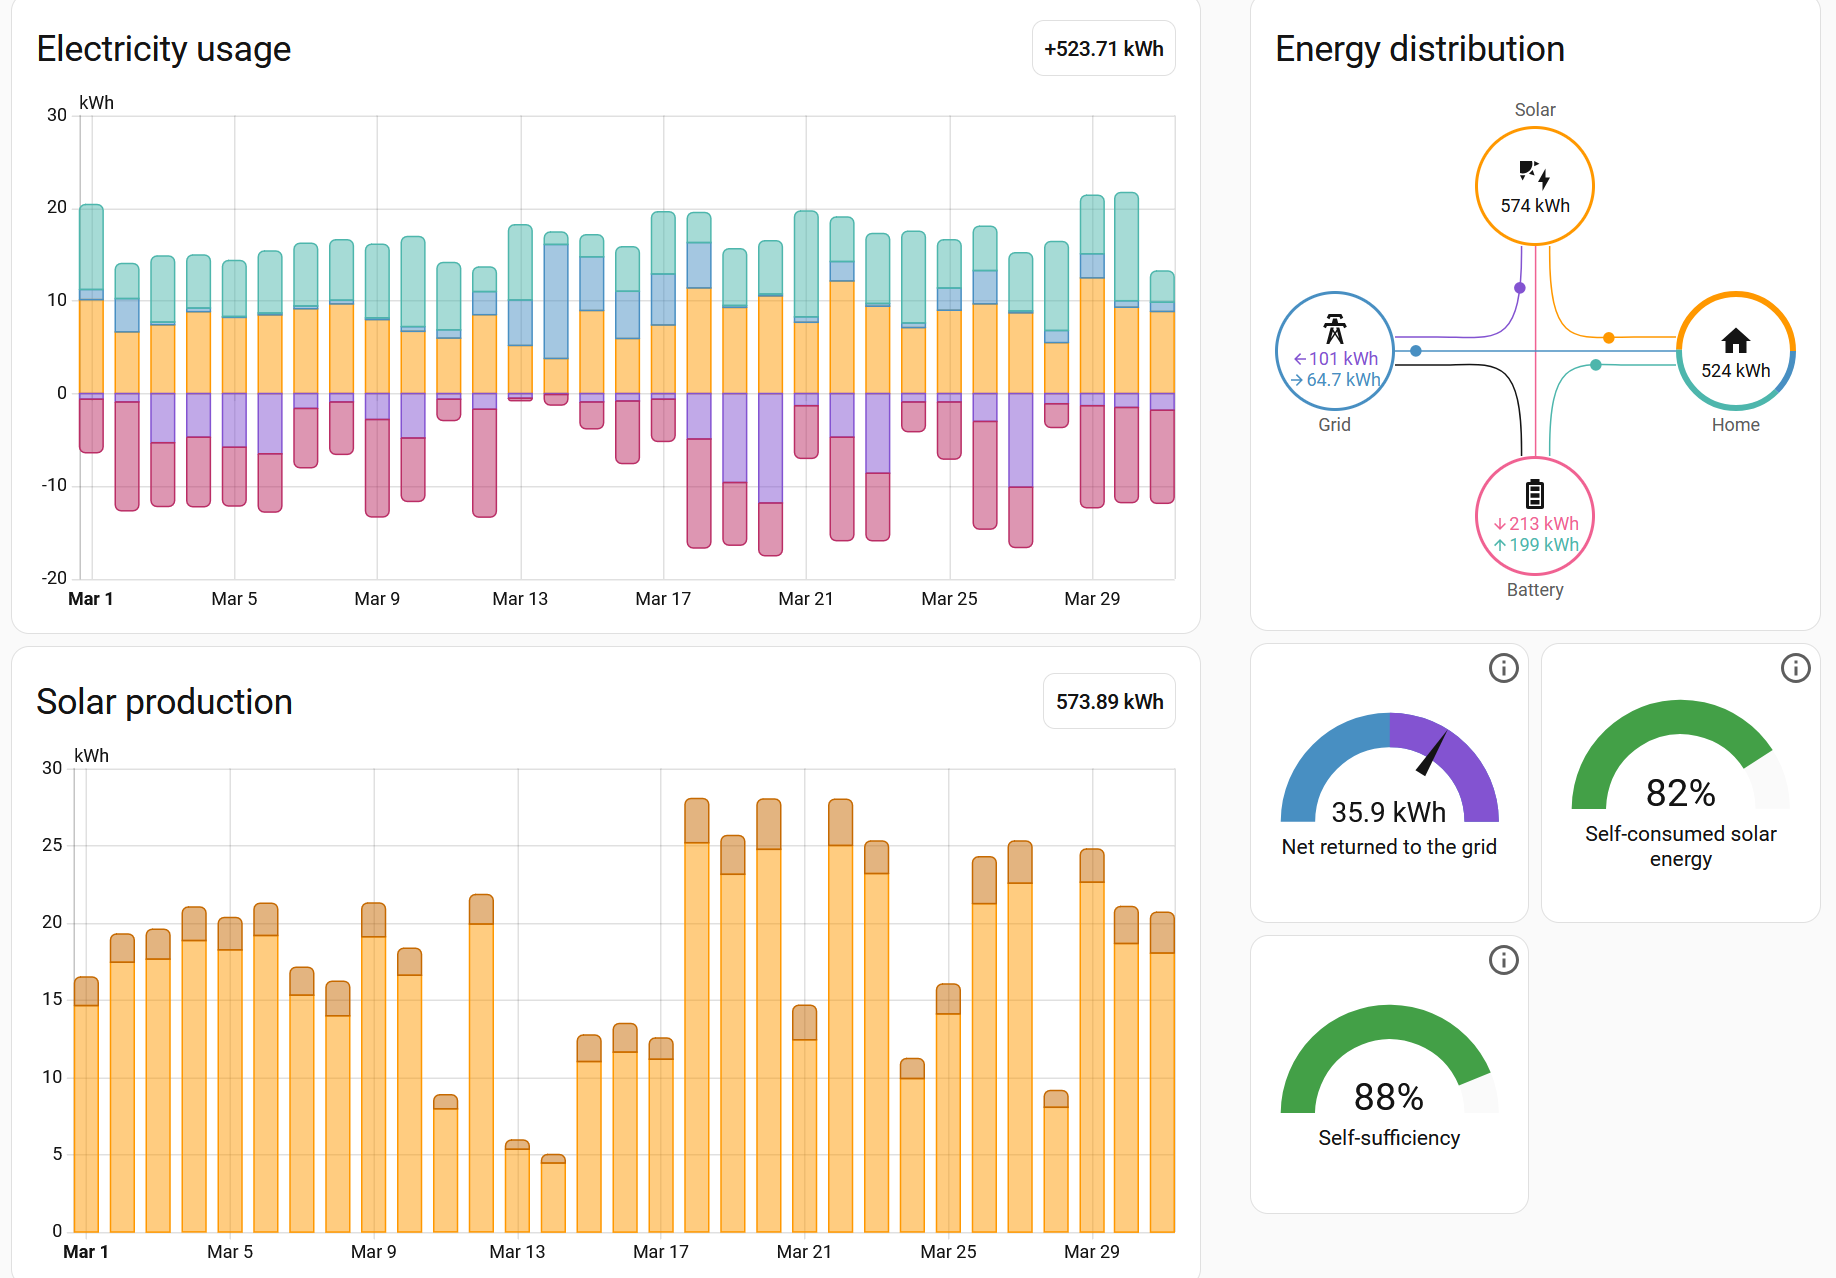Image resolution: width=1836 pixels, height=1278 pixels.
Task: Click the 573.89 kWh solar production total
Action: click(x=1109, y=702)
